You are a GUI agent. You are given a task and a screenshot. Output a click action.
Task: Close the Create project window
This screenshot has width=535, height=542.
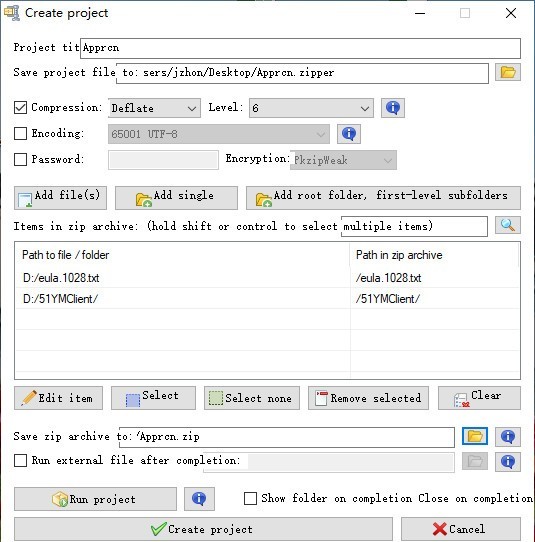[x=511, y=13]
